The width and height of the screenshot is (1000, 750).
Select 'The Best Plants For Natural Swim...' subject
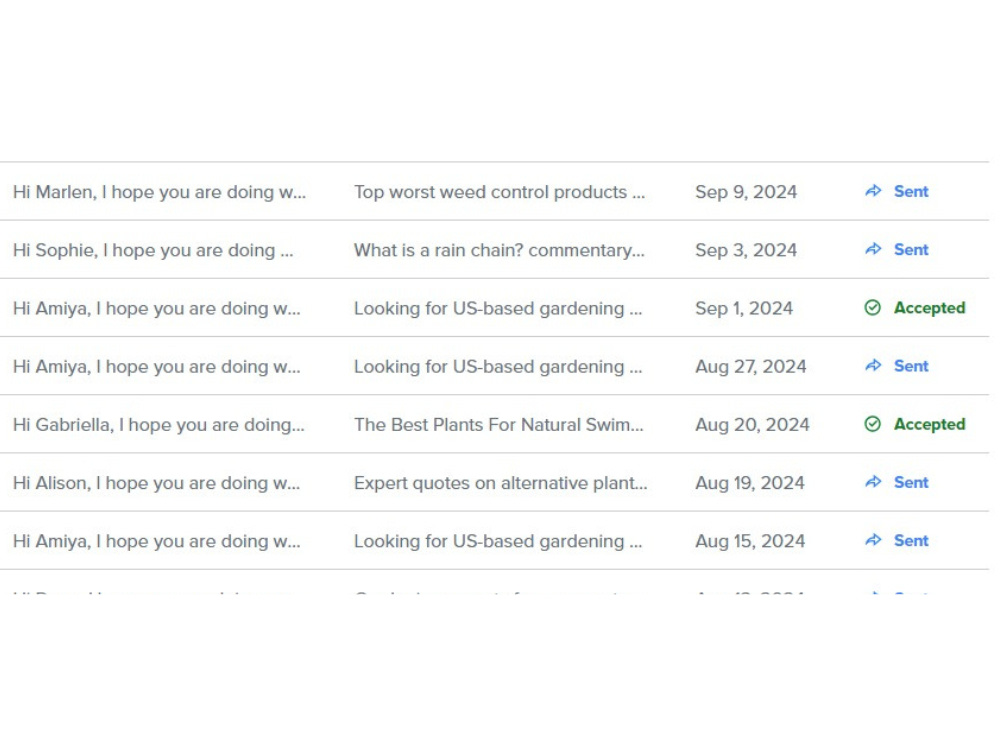point(499,425)
